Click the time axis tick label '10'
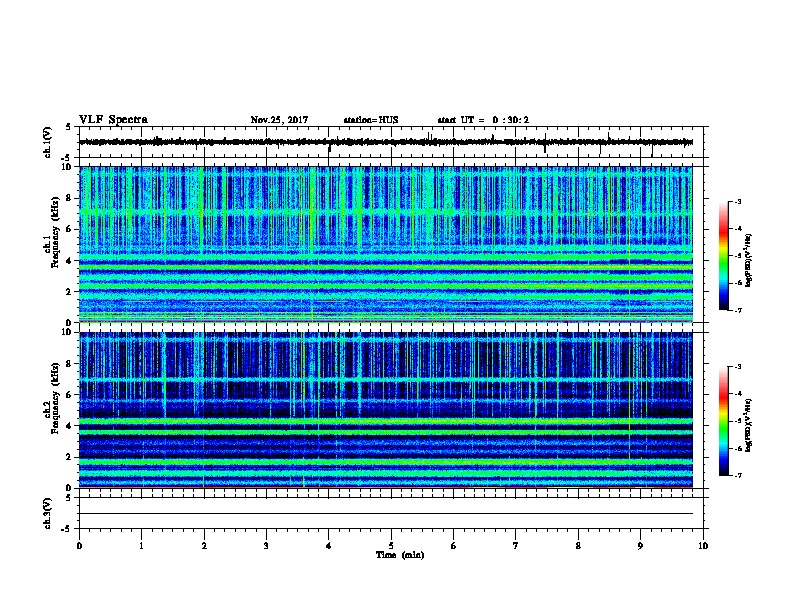This screenshot has width=792, height=612. coord(703,546)
